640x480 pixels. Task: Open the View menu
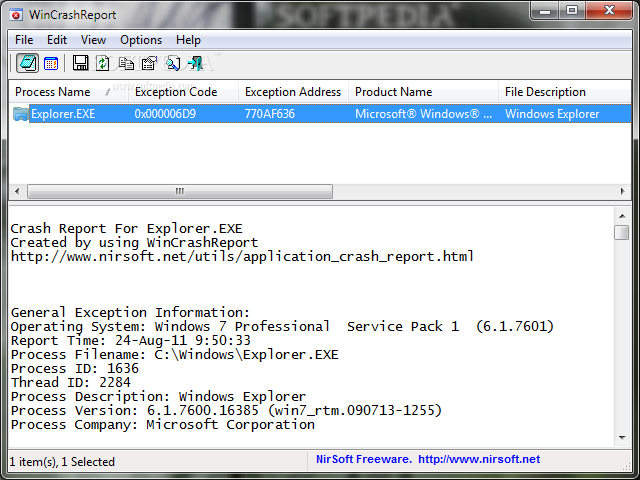pos(93,40)
